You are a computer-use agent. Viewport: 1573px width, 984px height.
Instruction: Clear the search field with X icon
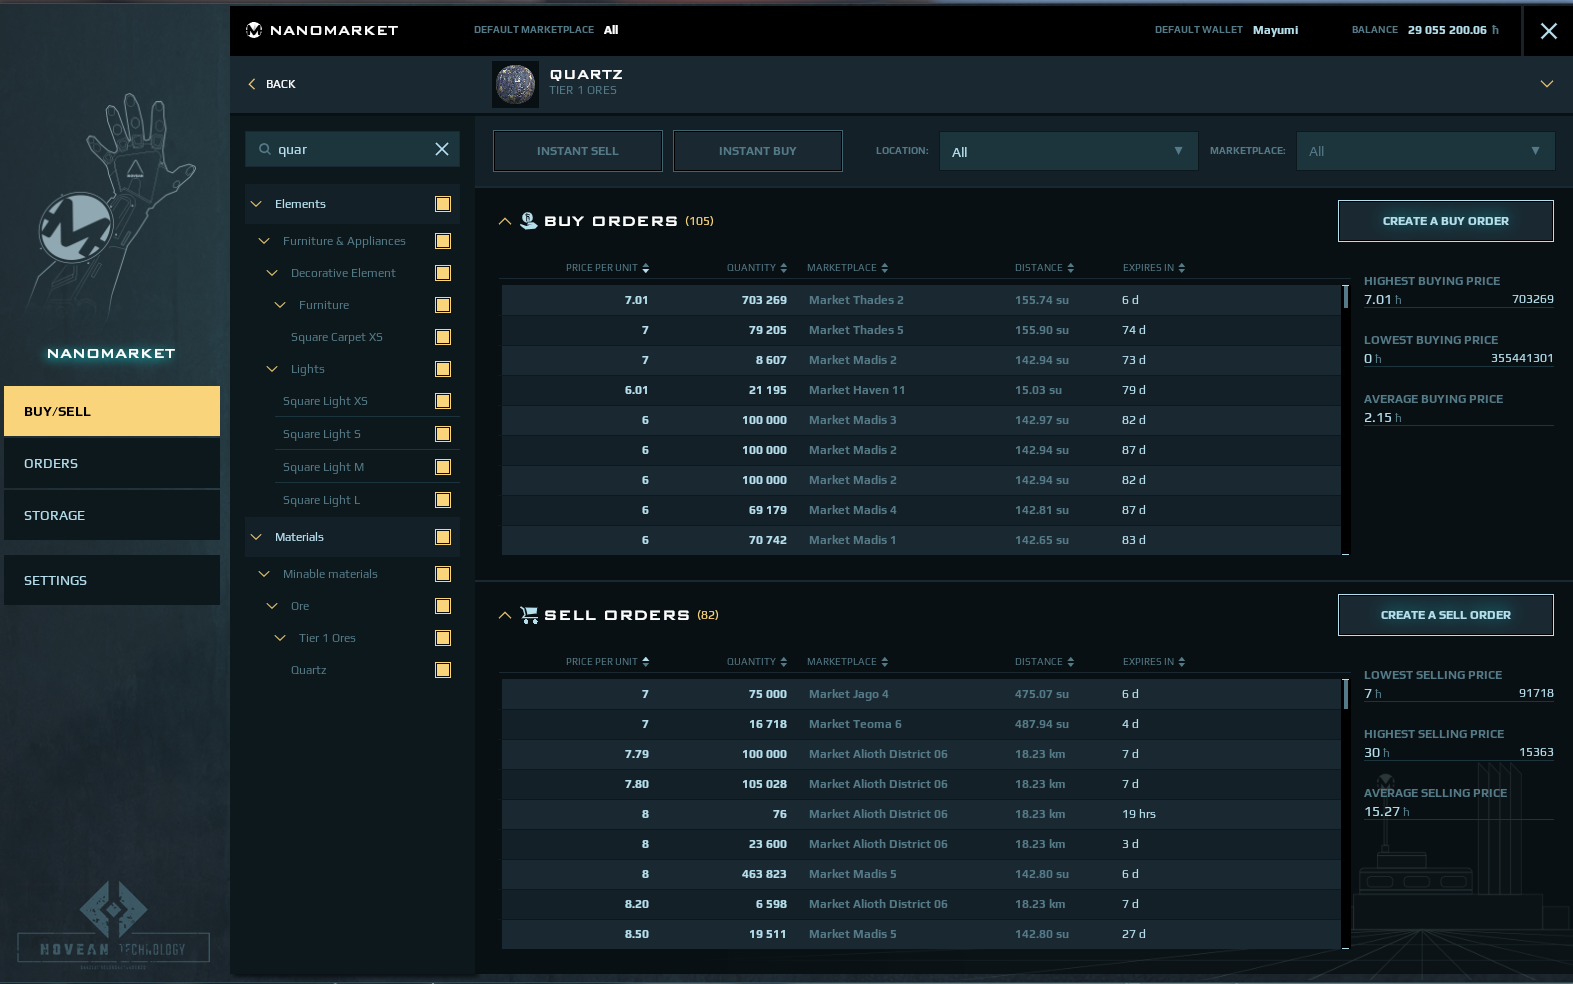(441, 149)
